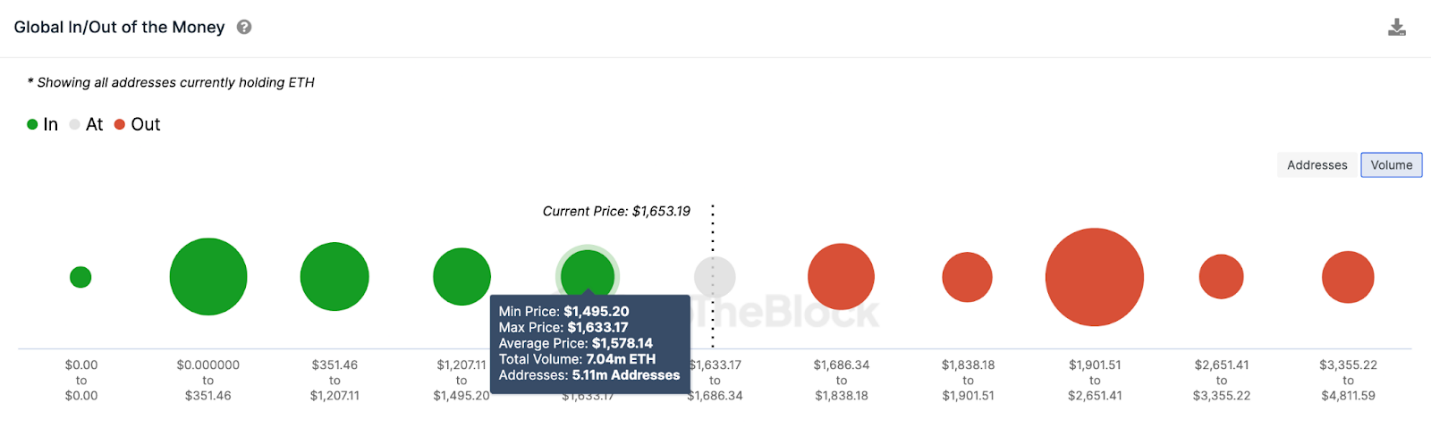This screenshot has width=1431, height=436.
Task: Download the chart using the download icon
Action: (x=1397, y=27)
